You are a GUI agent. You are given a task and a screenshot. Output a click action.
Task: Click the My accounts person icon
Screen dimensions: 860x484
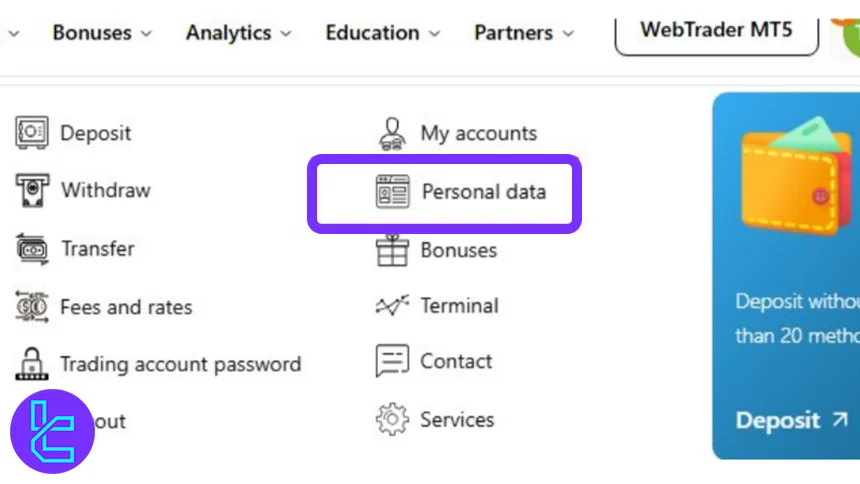[x=392, y=133]
